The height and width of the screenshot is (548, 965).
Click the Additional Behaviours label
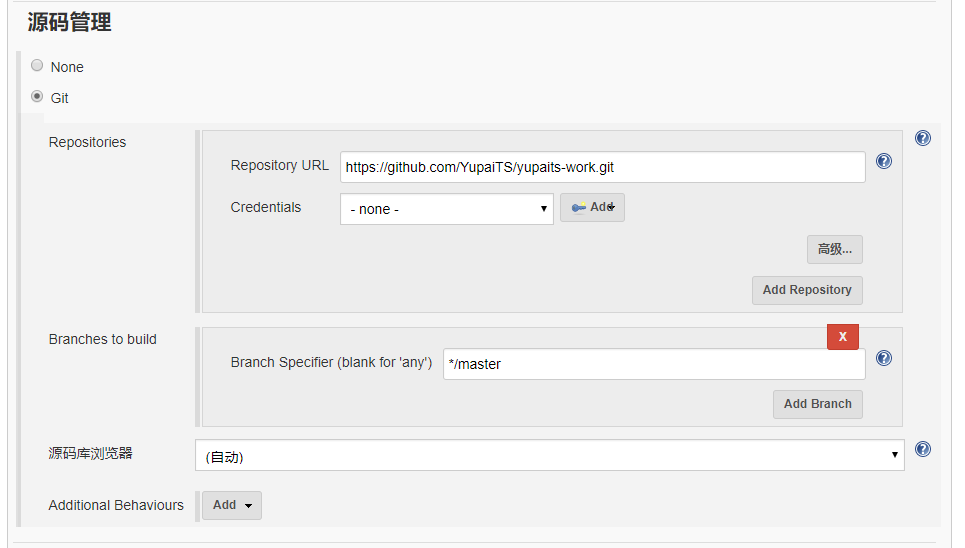pos(116,505)
